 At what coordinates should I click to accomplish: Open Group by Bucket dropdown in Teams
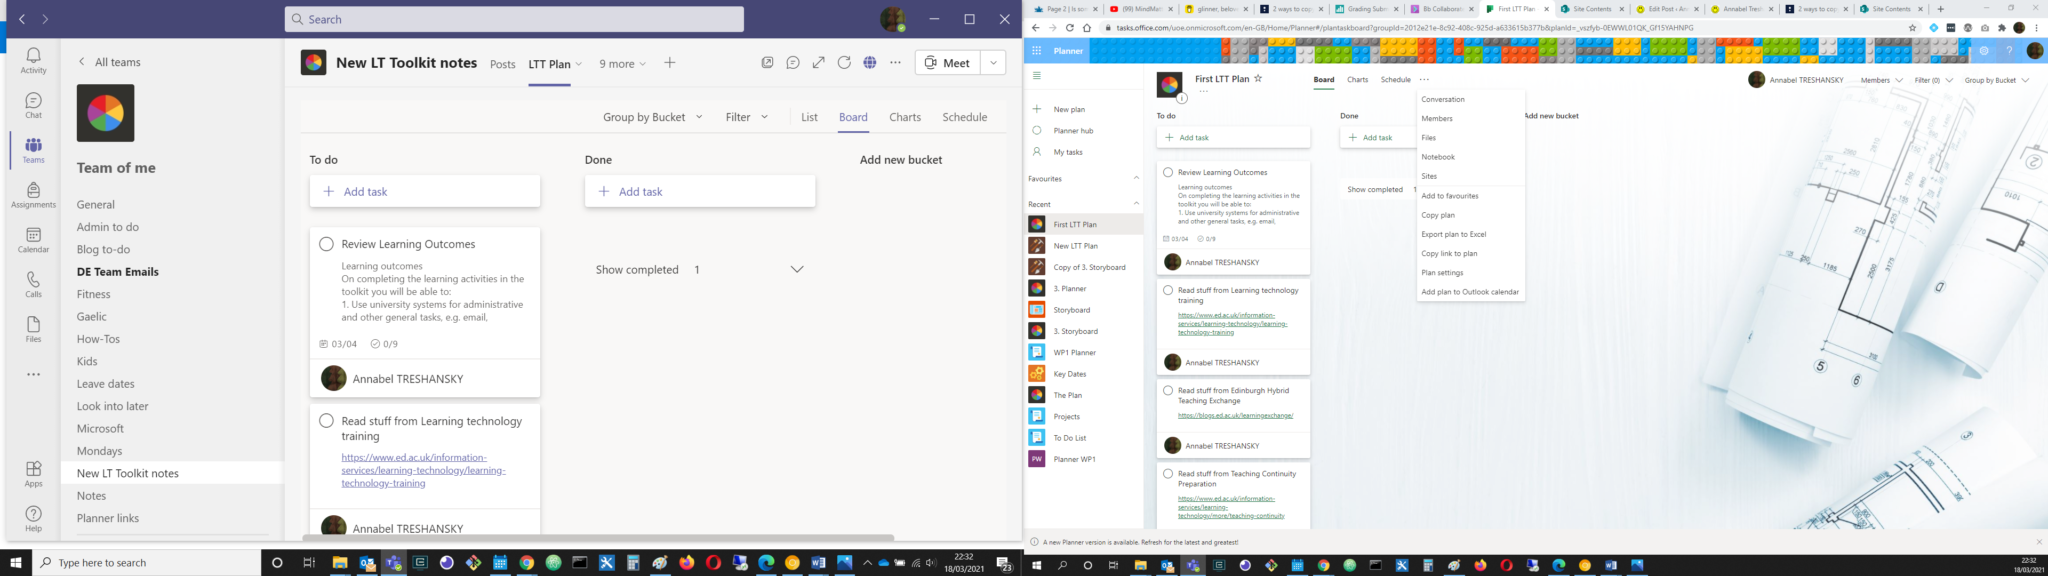tap(653, 117)
